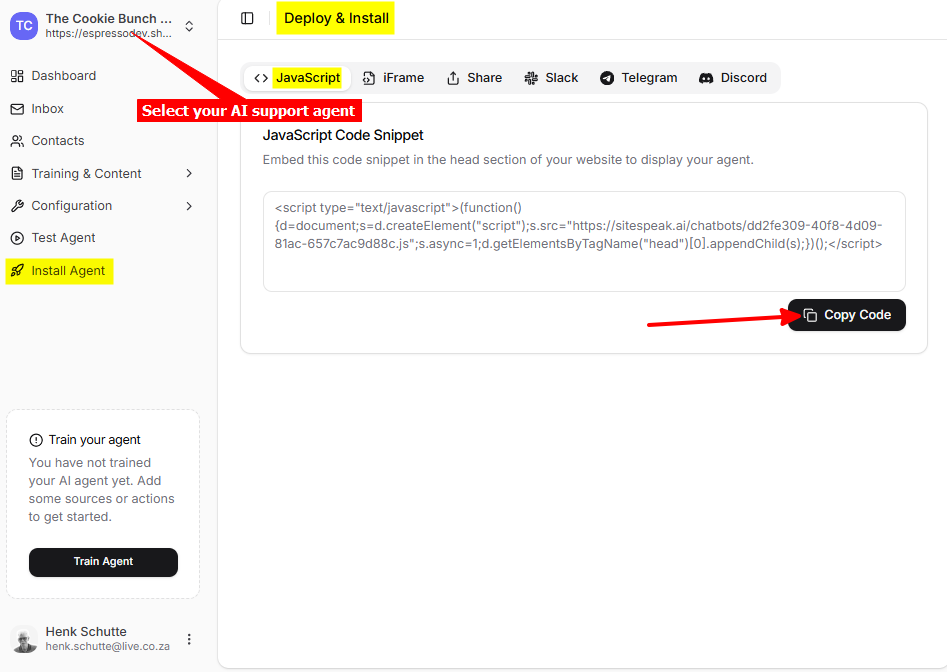Click the henk.schutte@live.co.za email text
Screen dimensions: 947x672
coord(108,647)
